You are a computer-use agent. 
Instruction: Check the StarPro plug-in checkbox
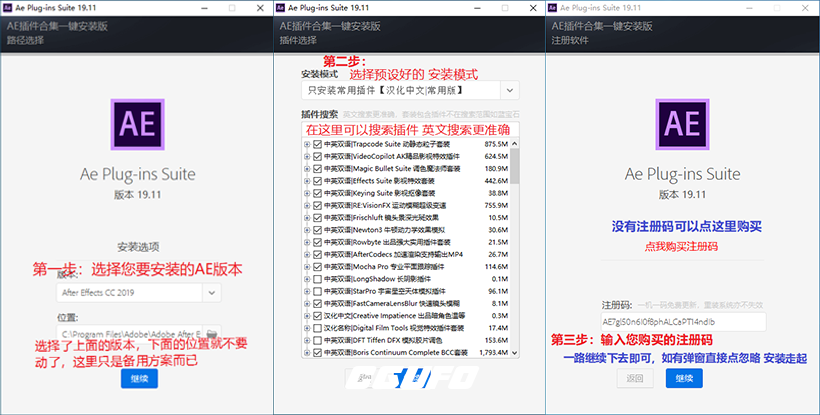(317, 291)
